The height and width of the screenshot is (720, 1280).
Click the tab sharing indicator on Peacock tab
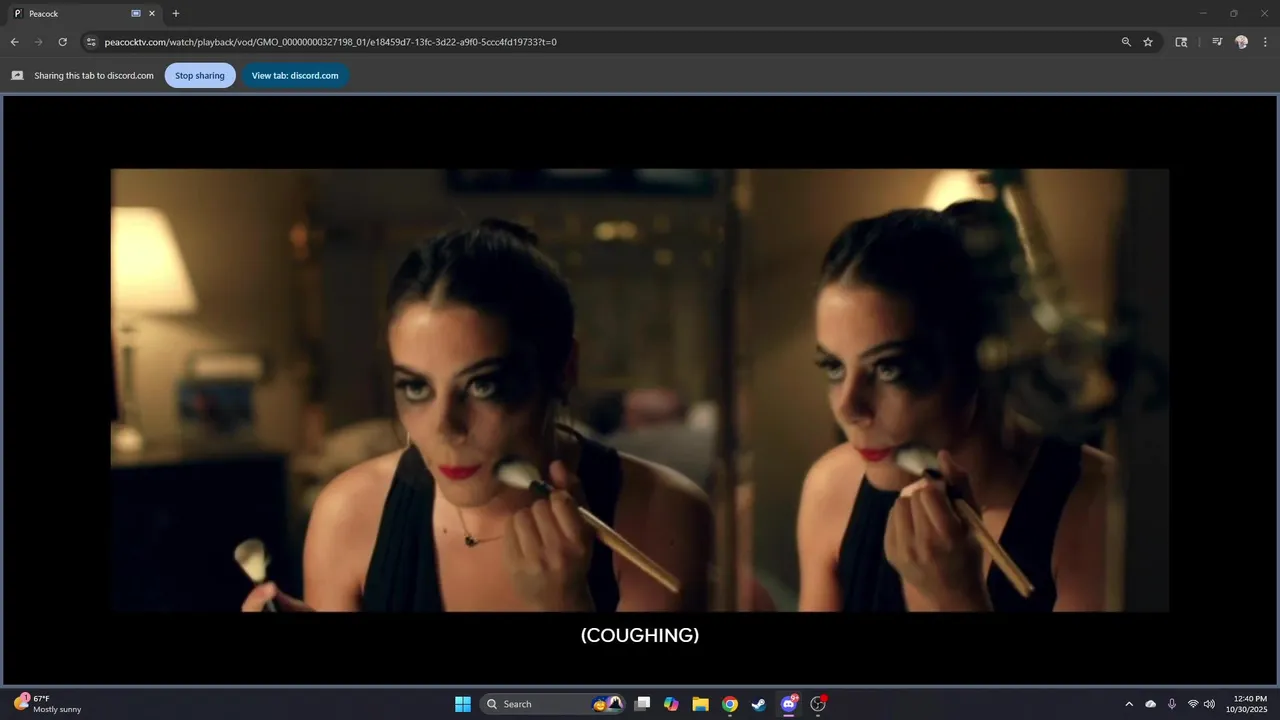136,14
